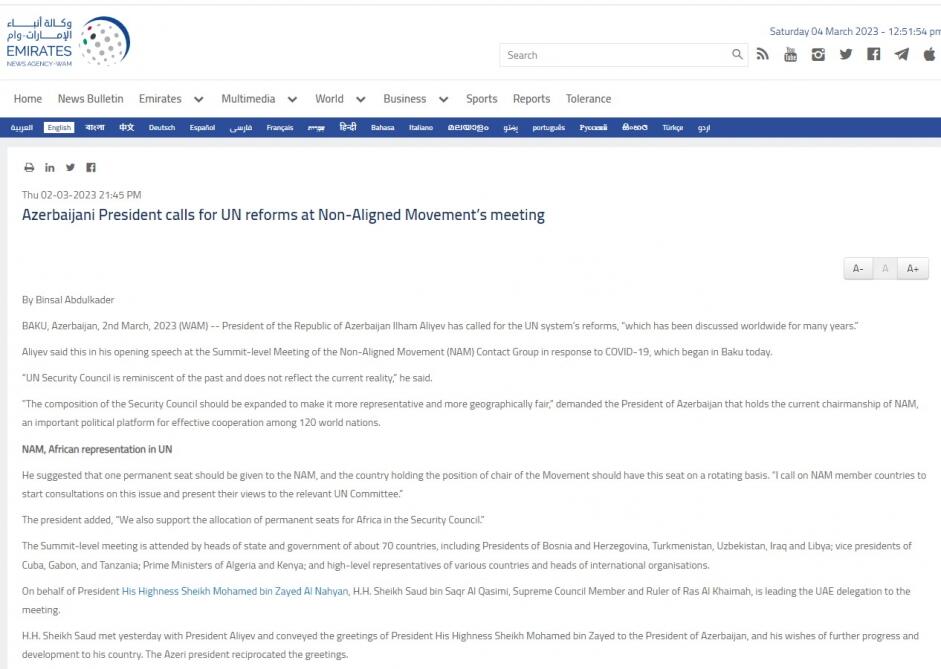Click the Instagram icon in header
Image resolution: width=941 pixels, height=669 pixels.
(818, 55)
